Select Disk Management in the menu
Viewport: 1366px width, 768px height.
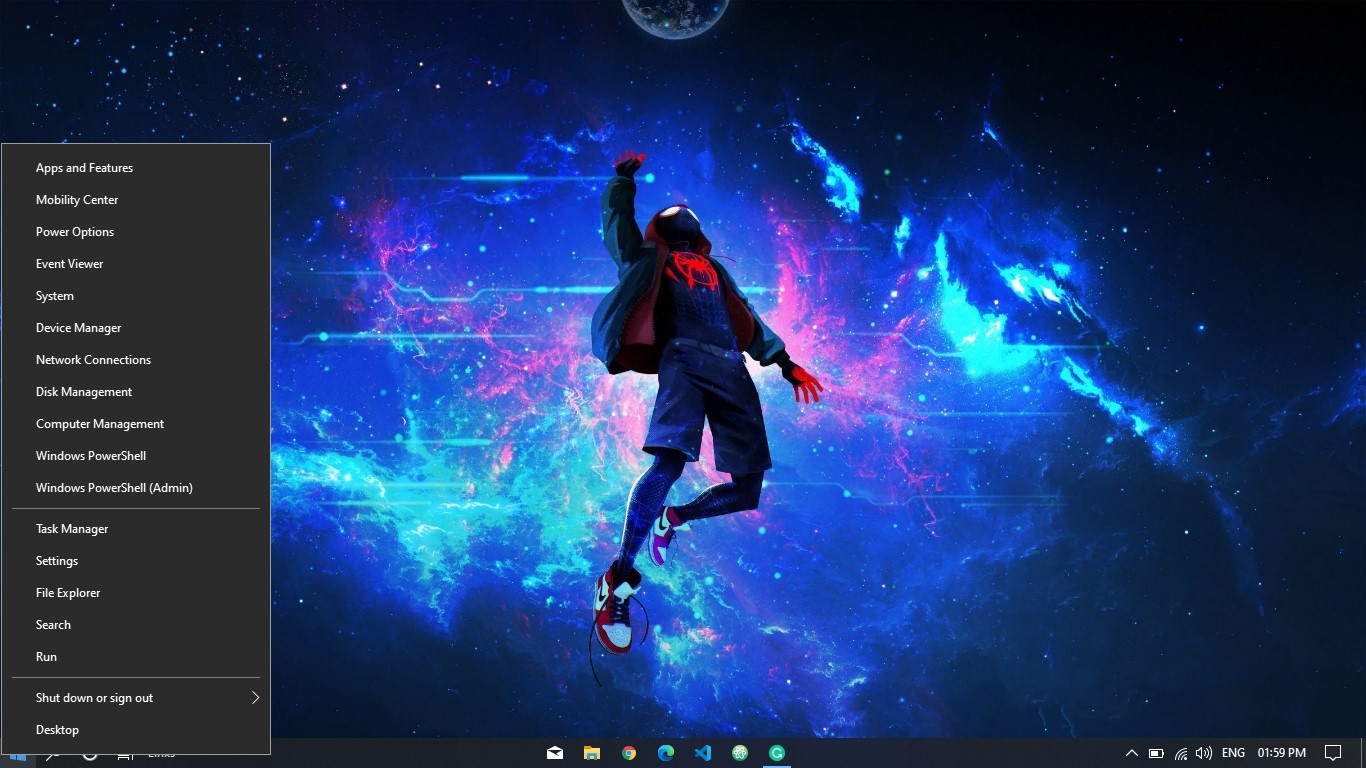pyautogui.click(x=136, y=392)
